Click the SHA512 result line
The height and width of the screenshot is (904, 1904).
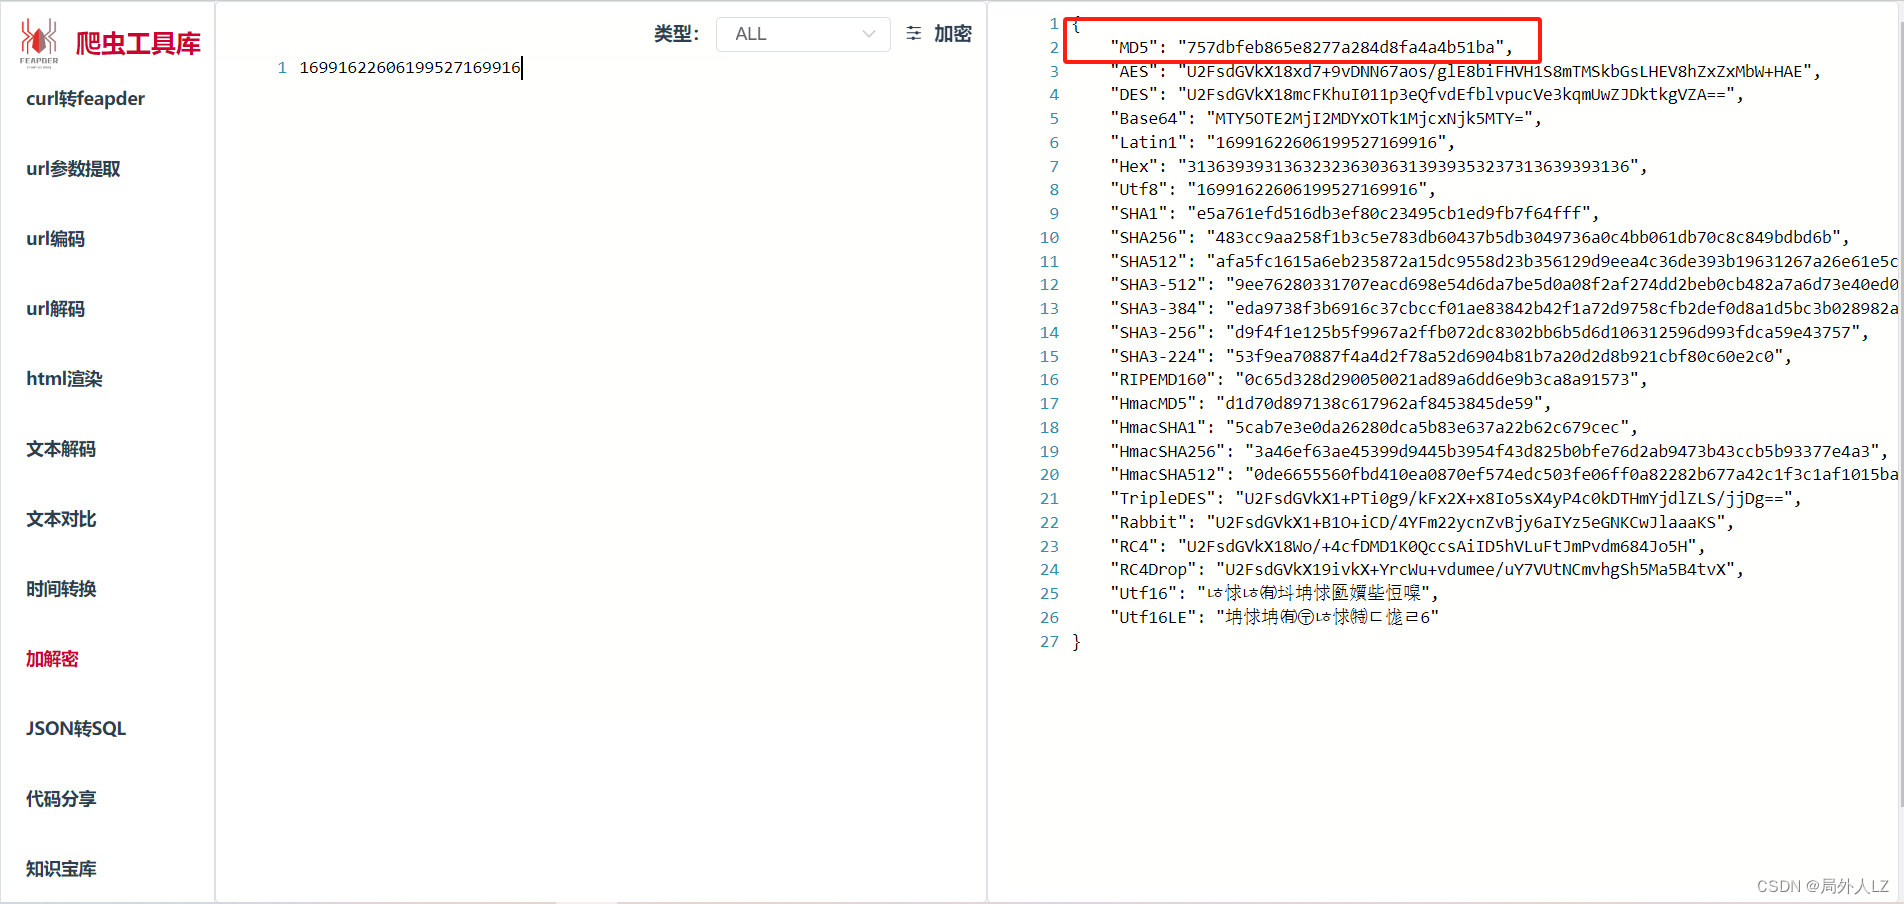(x=1504, y=261)
